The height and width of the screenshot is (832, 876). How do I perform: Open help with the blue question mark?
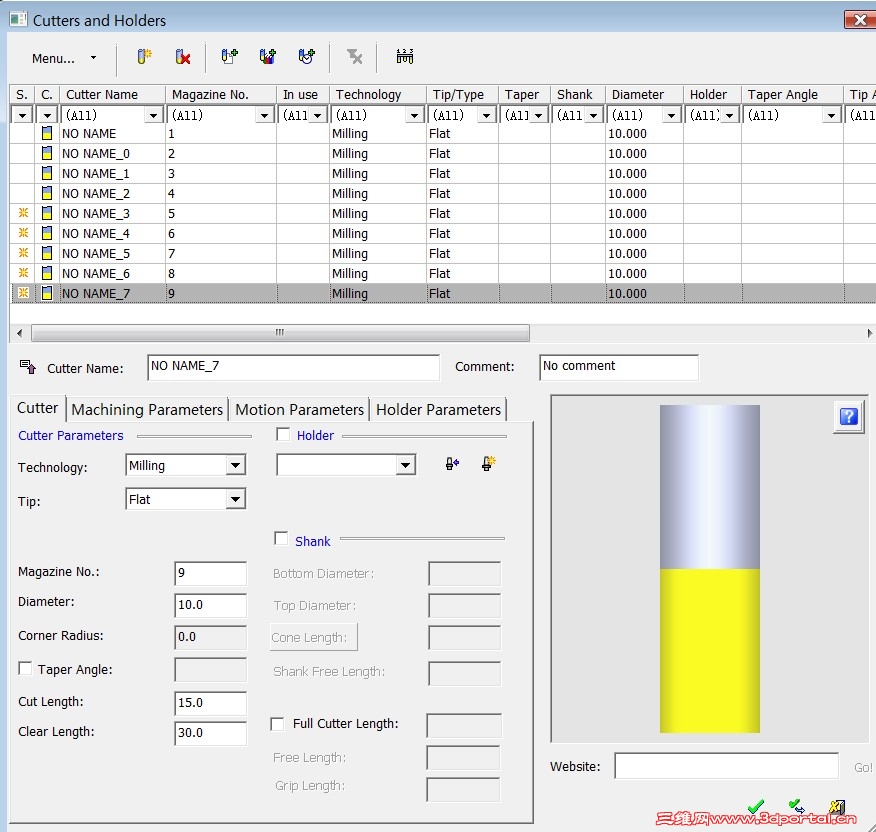[x=849, y=417]
